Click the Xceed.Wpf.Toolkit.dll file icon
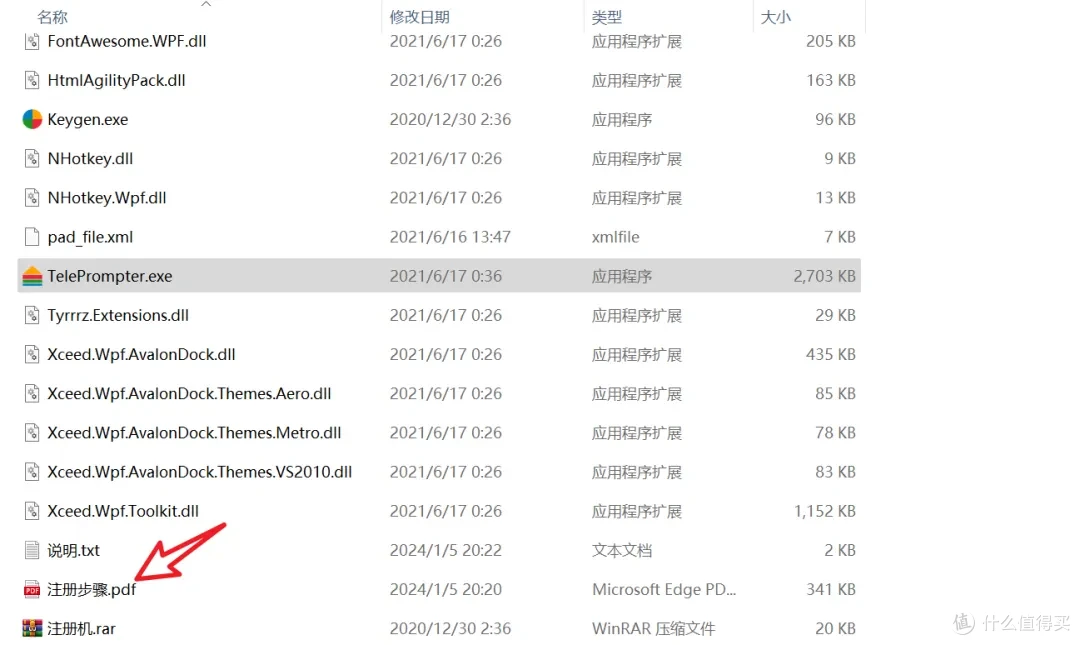 click(x=32, y=511)
